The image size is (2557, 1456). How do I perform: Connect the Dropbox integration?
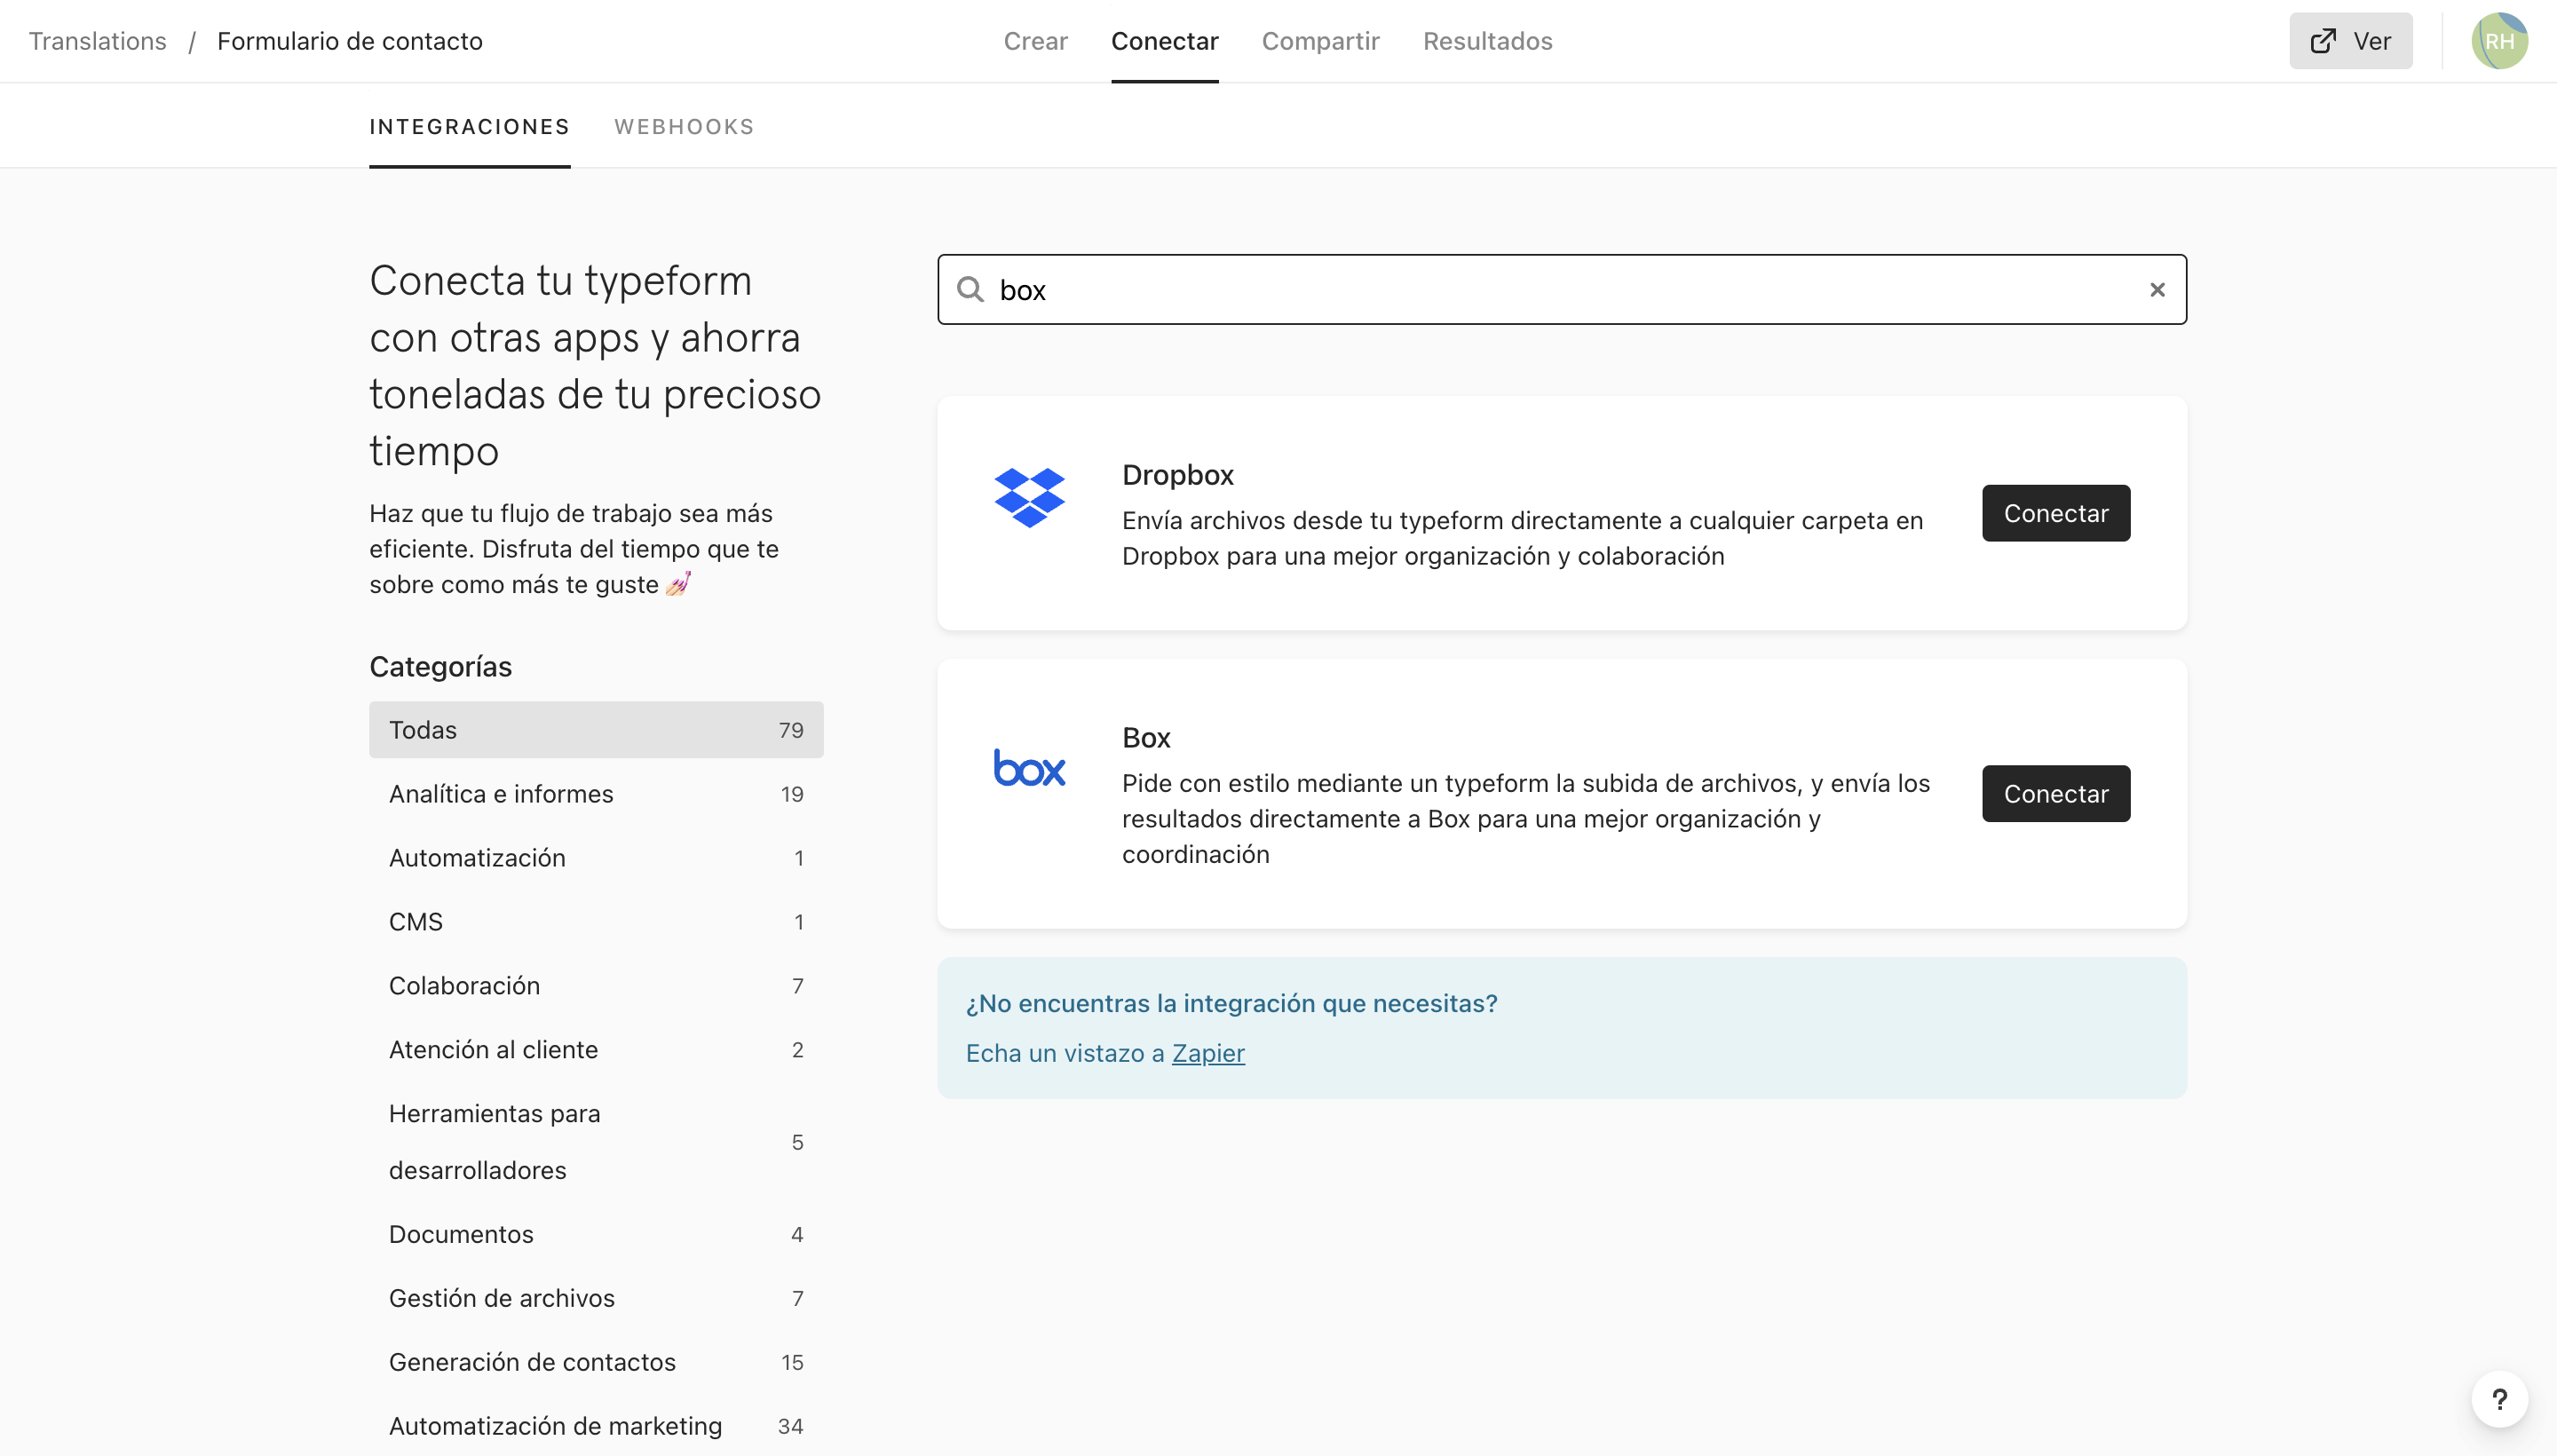click(x=2055, y=513)
